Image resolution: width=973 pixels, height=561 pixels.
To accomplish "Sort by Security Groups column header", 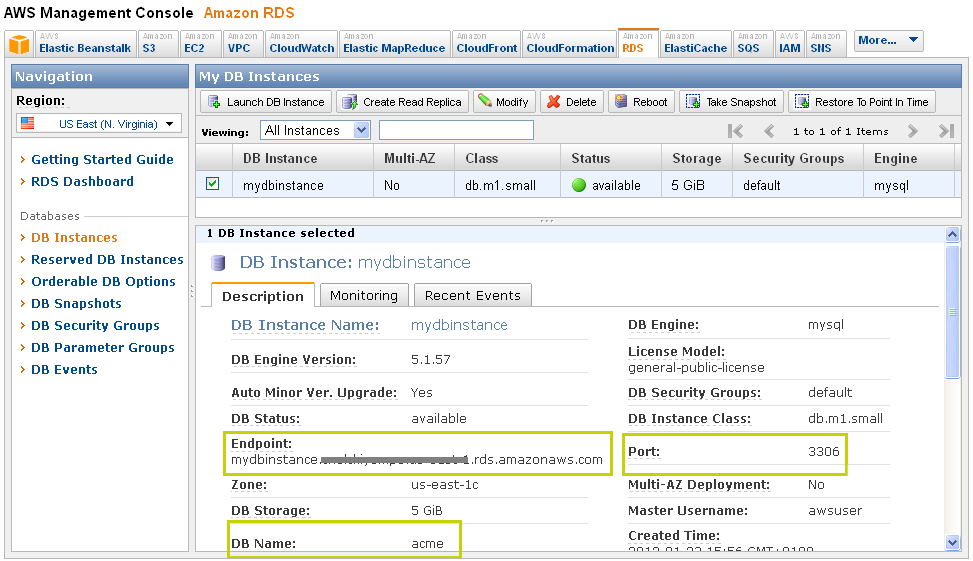I will (798, 158).
